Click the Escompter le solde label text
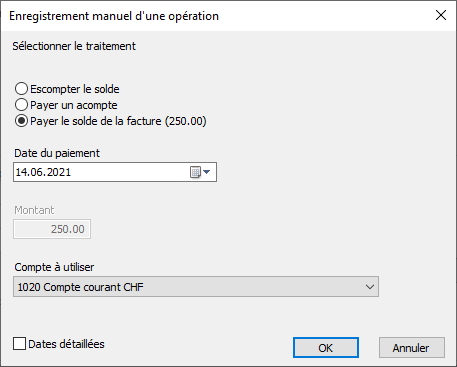Viewport: 457px width, 367px height. coord(75,89)
